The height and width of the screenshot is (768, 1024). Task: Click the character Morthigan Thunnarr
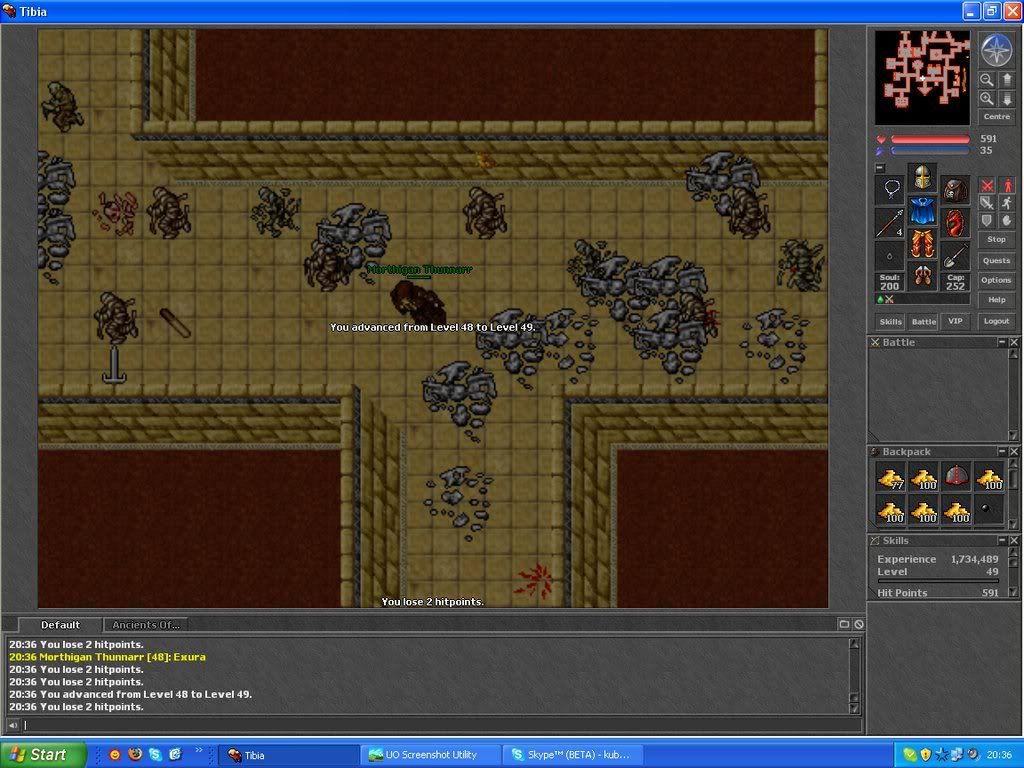pyautogui.click(x=418, y=301)
